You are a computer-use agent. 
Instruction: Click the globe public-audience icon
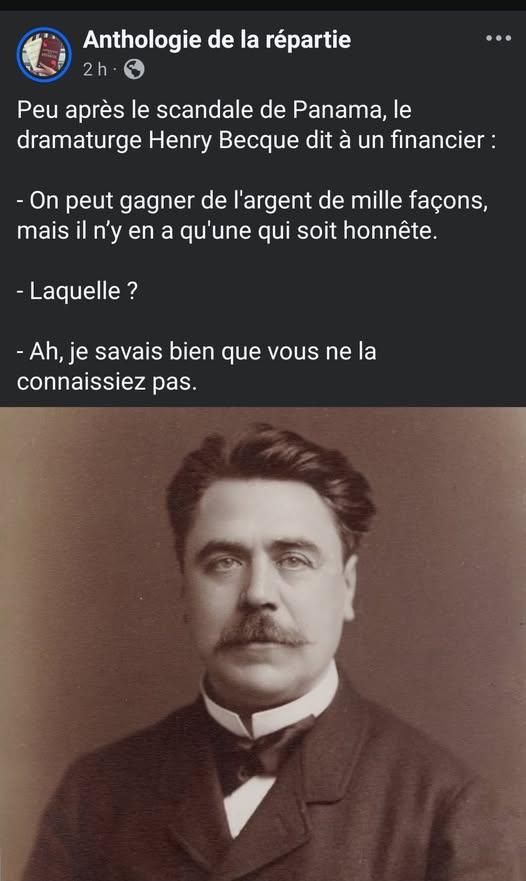(x=134, y=69)
